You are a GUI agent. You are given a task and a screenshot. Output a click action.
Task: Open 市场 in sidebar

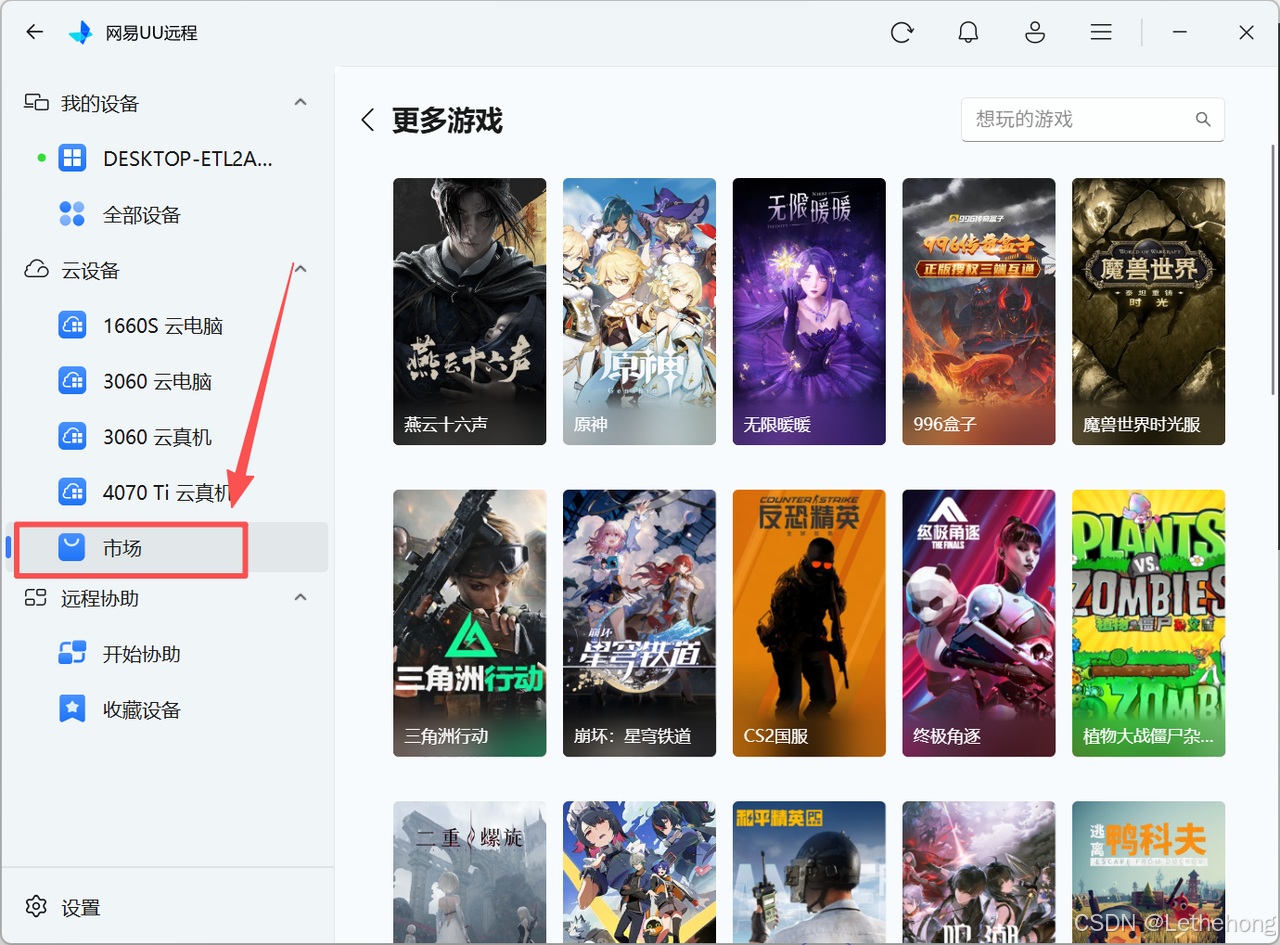click(x=167, y=547)
